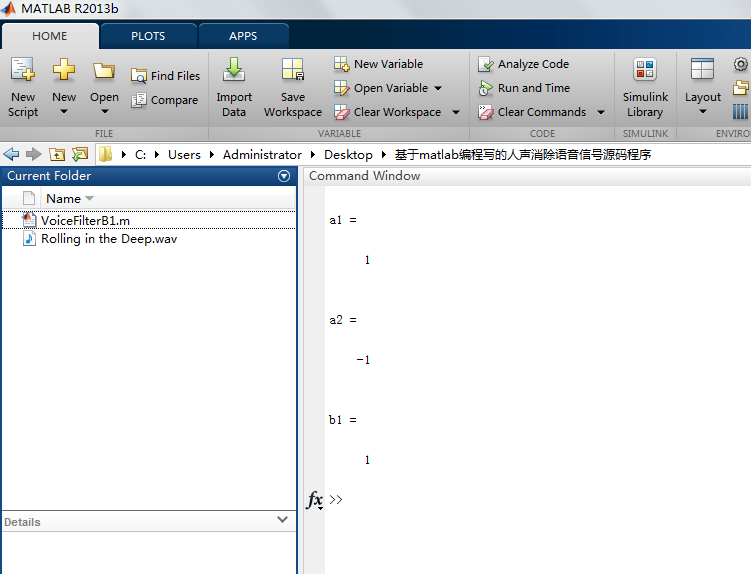The image size is (751, 574).
Task: Click the VoiceFilterB1.m file icon
Action: coord(29,220)
